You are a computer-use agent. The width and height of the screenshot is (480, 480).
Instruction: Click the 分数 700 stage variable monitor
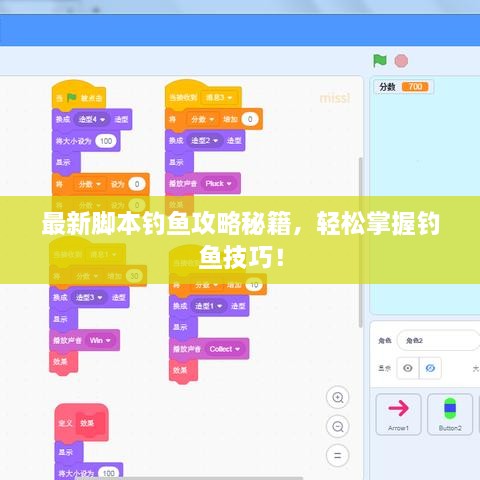(404, 87)
